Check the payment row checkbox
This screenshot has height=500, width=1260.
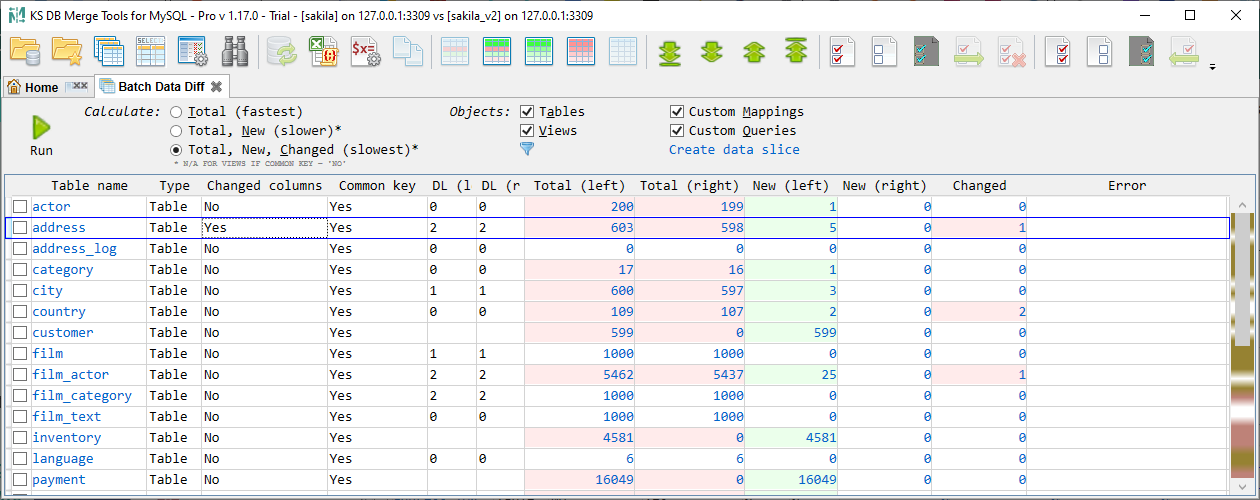(x=20, y=479)
